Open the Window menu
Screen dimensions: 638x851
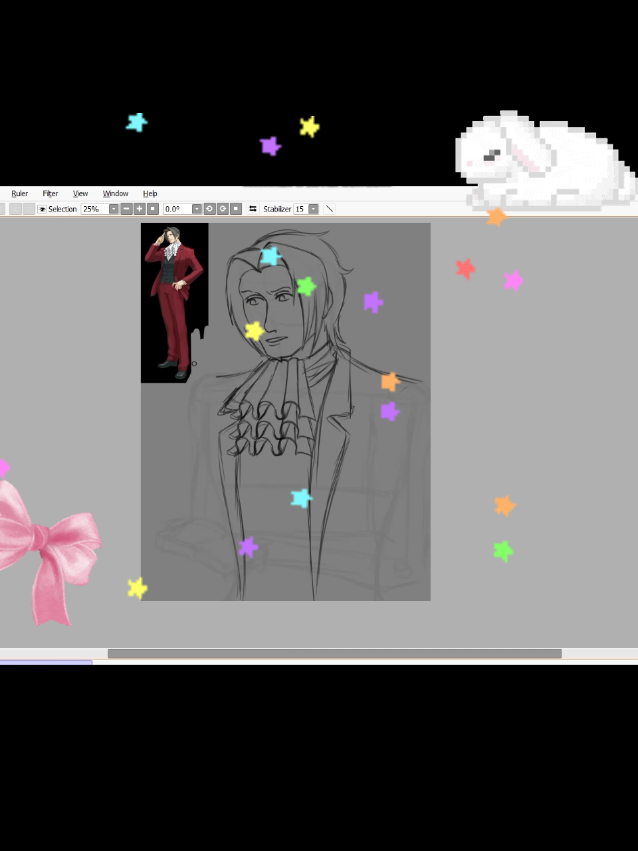(116, 193)
